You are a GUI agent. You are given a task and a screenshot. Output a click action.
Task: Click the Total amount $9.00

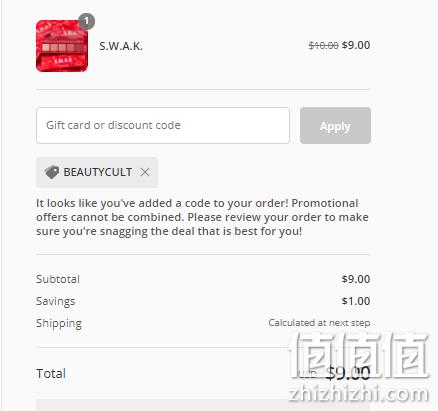[x=348, y=373]
